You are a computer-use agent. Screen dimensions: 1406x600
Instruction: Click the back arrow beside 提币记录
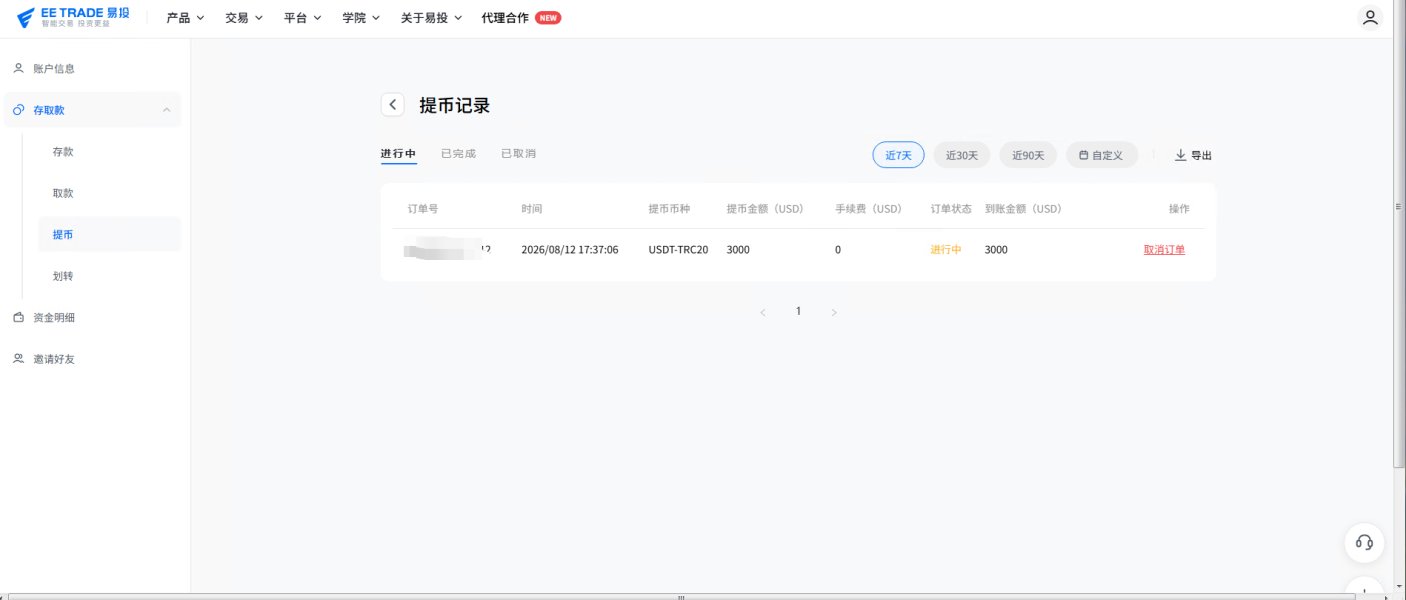coord(393,105)
